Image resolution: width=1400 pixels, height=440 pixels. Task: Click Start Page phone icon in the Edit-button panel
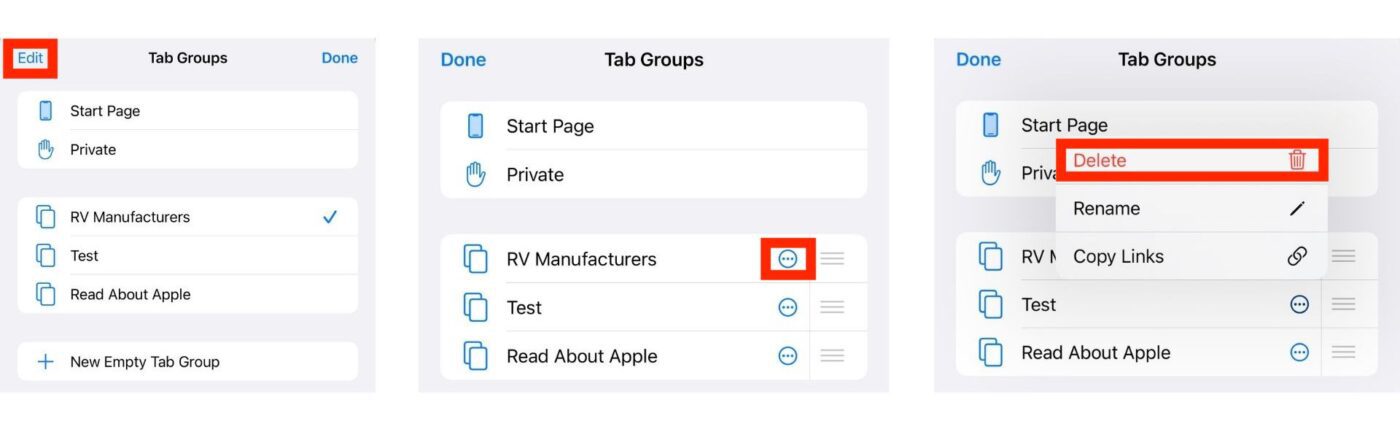45,111
